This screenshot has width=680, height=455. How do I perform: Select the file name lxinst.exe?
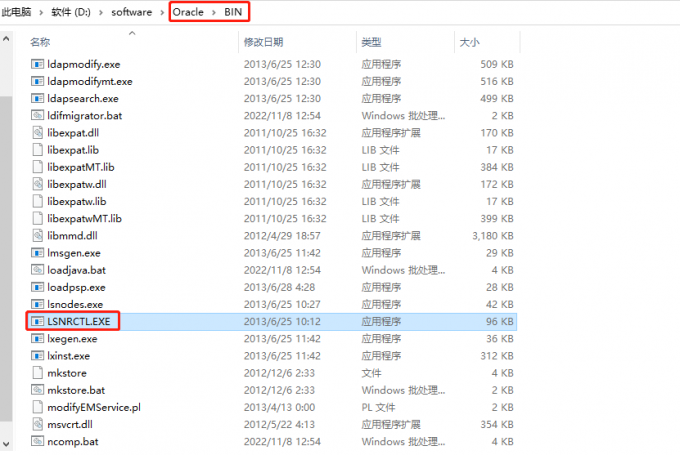[69, 356]
